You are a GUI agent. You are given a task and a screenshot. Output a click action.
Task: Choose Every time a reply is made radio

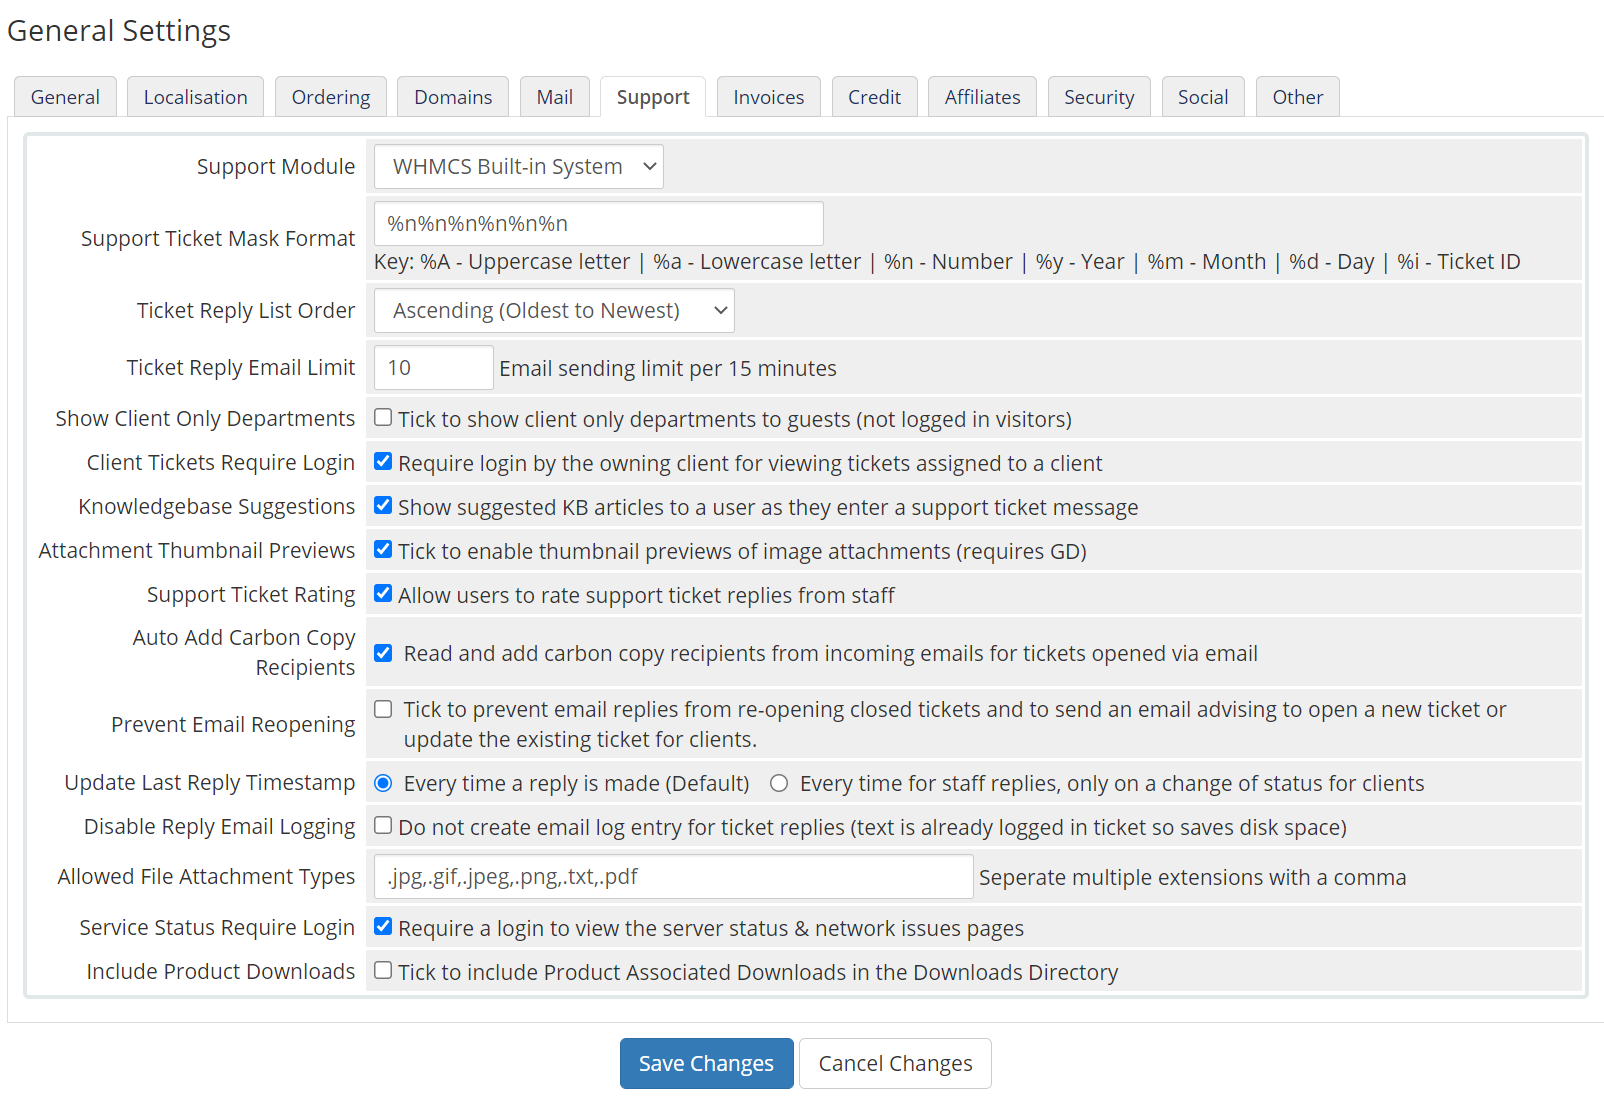click(x=383, y=784)
